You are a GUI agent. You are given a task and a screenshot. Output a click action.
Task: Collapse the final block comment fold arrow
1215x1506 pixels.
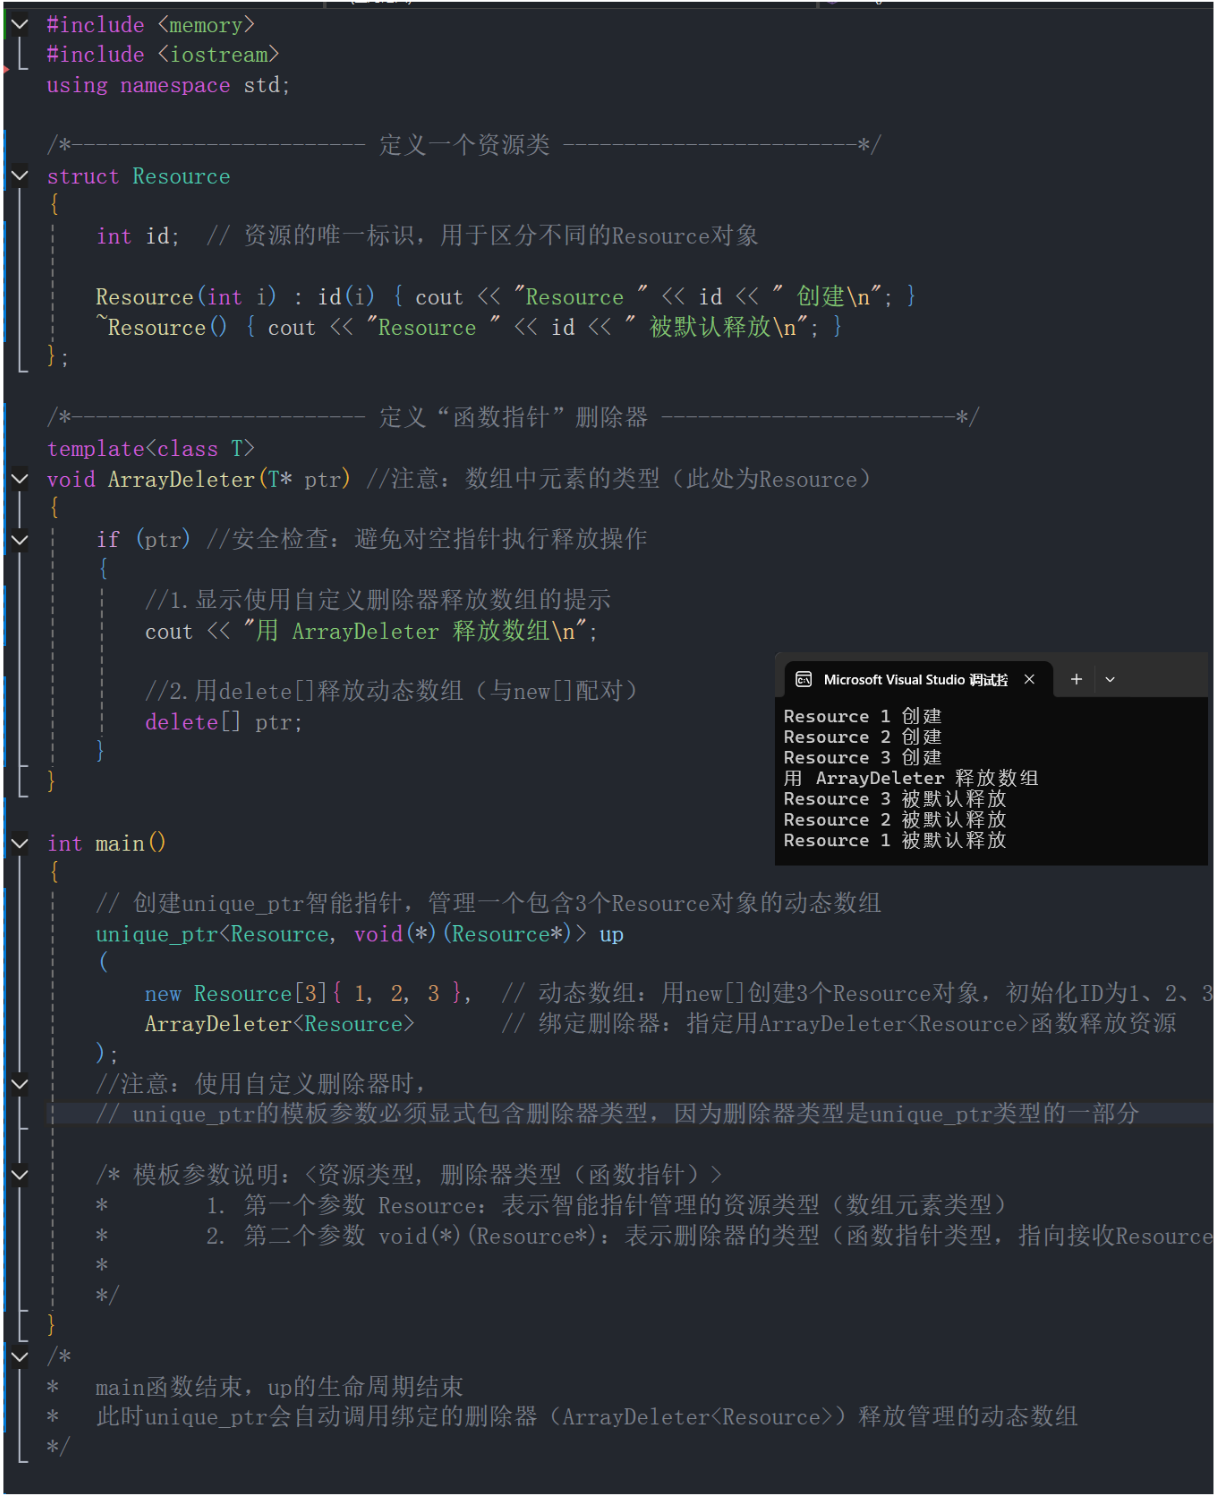19,1356
